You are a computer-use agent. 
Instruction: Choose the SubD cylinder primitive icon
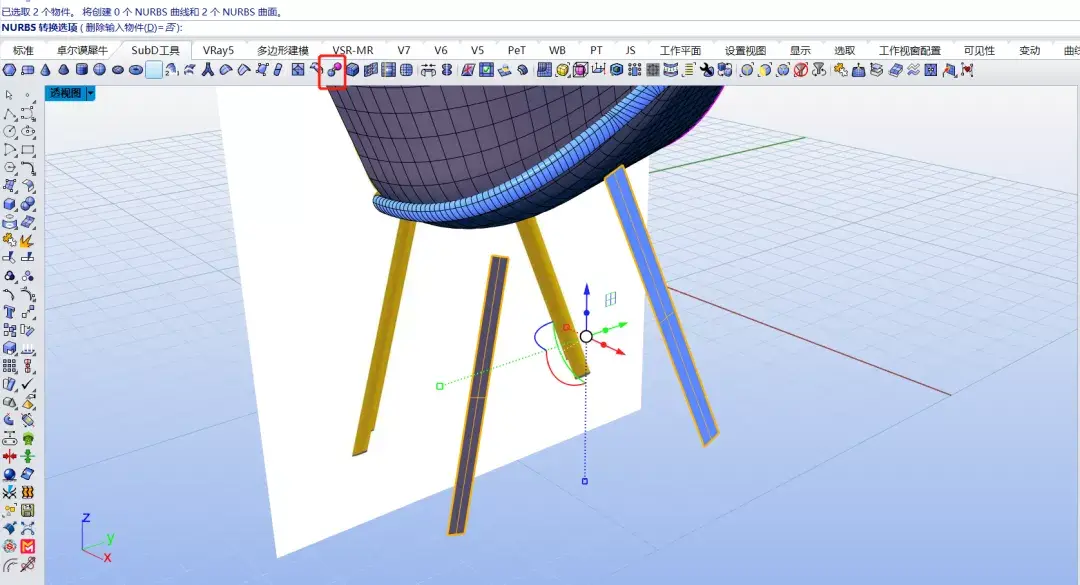(81, 70)
